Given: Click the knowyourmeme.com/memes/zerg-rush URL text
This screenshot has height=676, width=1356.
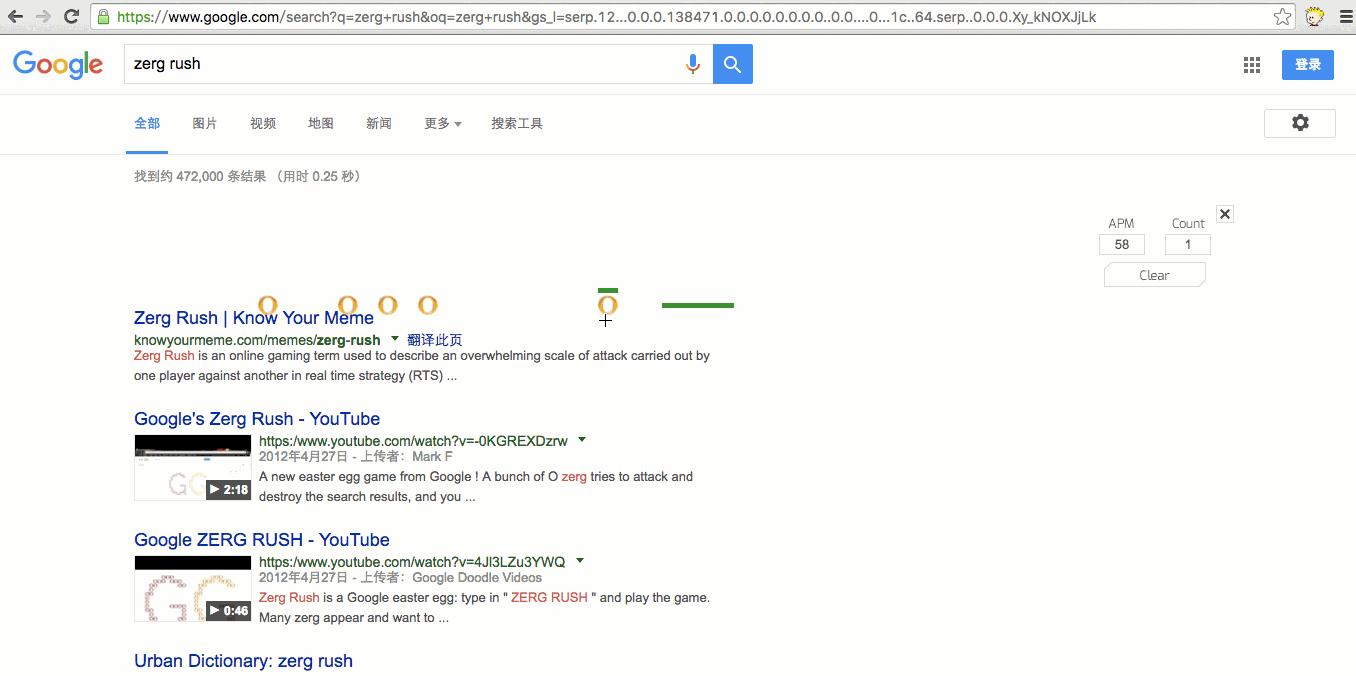Looking at the screenshot, I should pyautogui.click(x=257, y=340).
